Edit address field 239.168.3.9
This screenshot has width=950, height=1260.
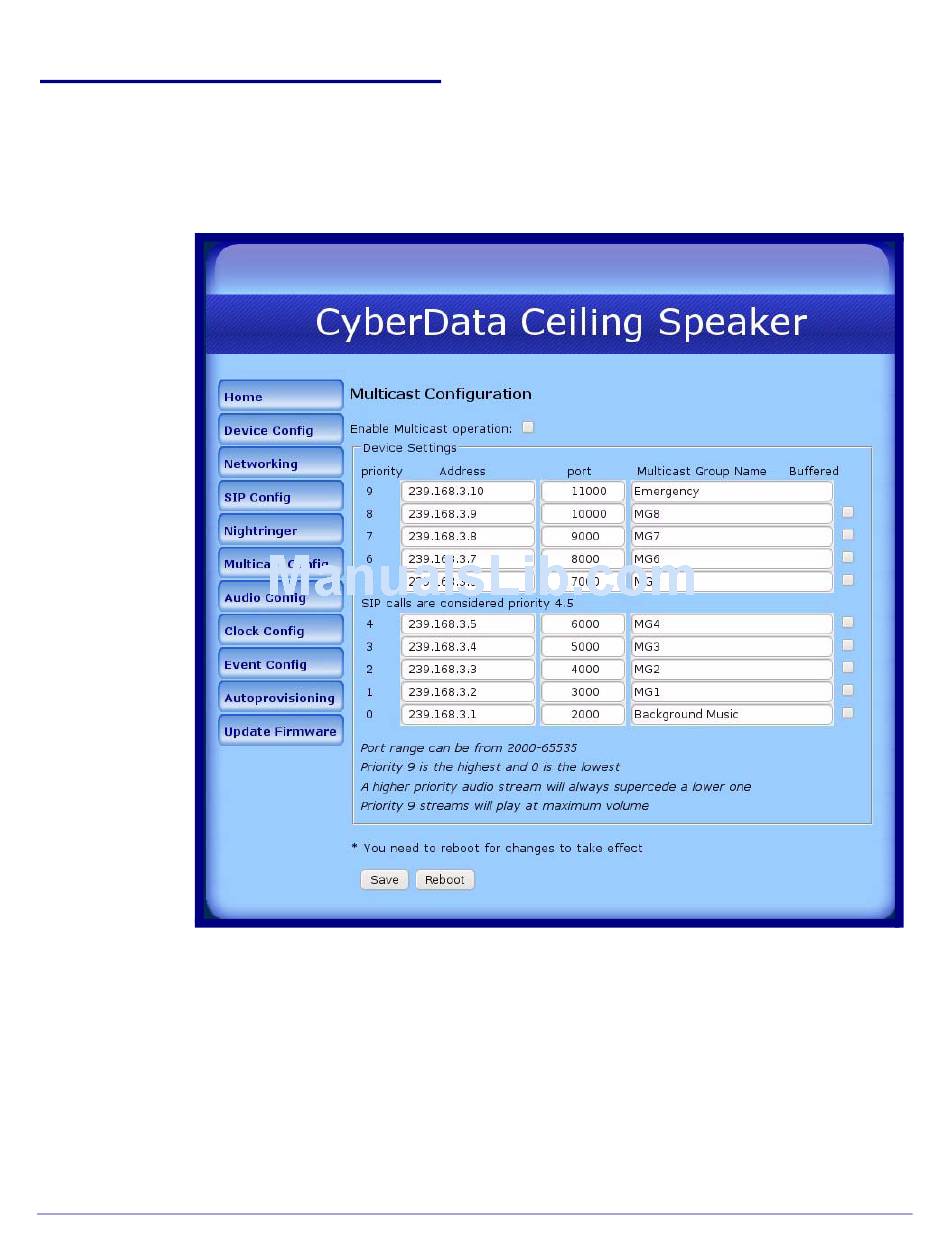[x=468, y=514]
